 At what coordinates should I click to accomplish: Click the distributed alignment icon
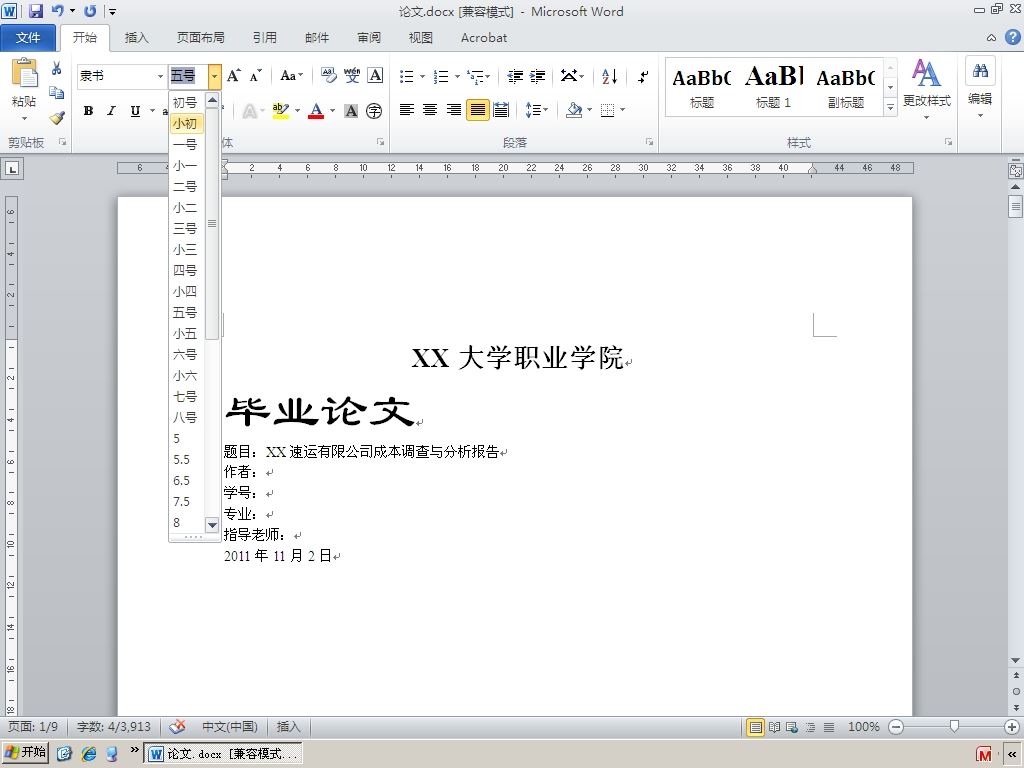coord(501,110)
